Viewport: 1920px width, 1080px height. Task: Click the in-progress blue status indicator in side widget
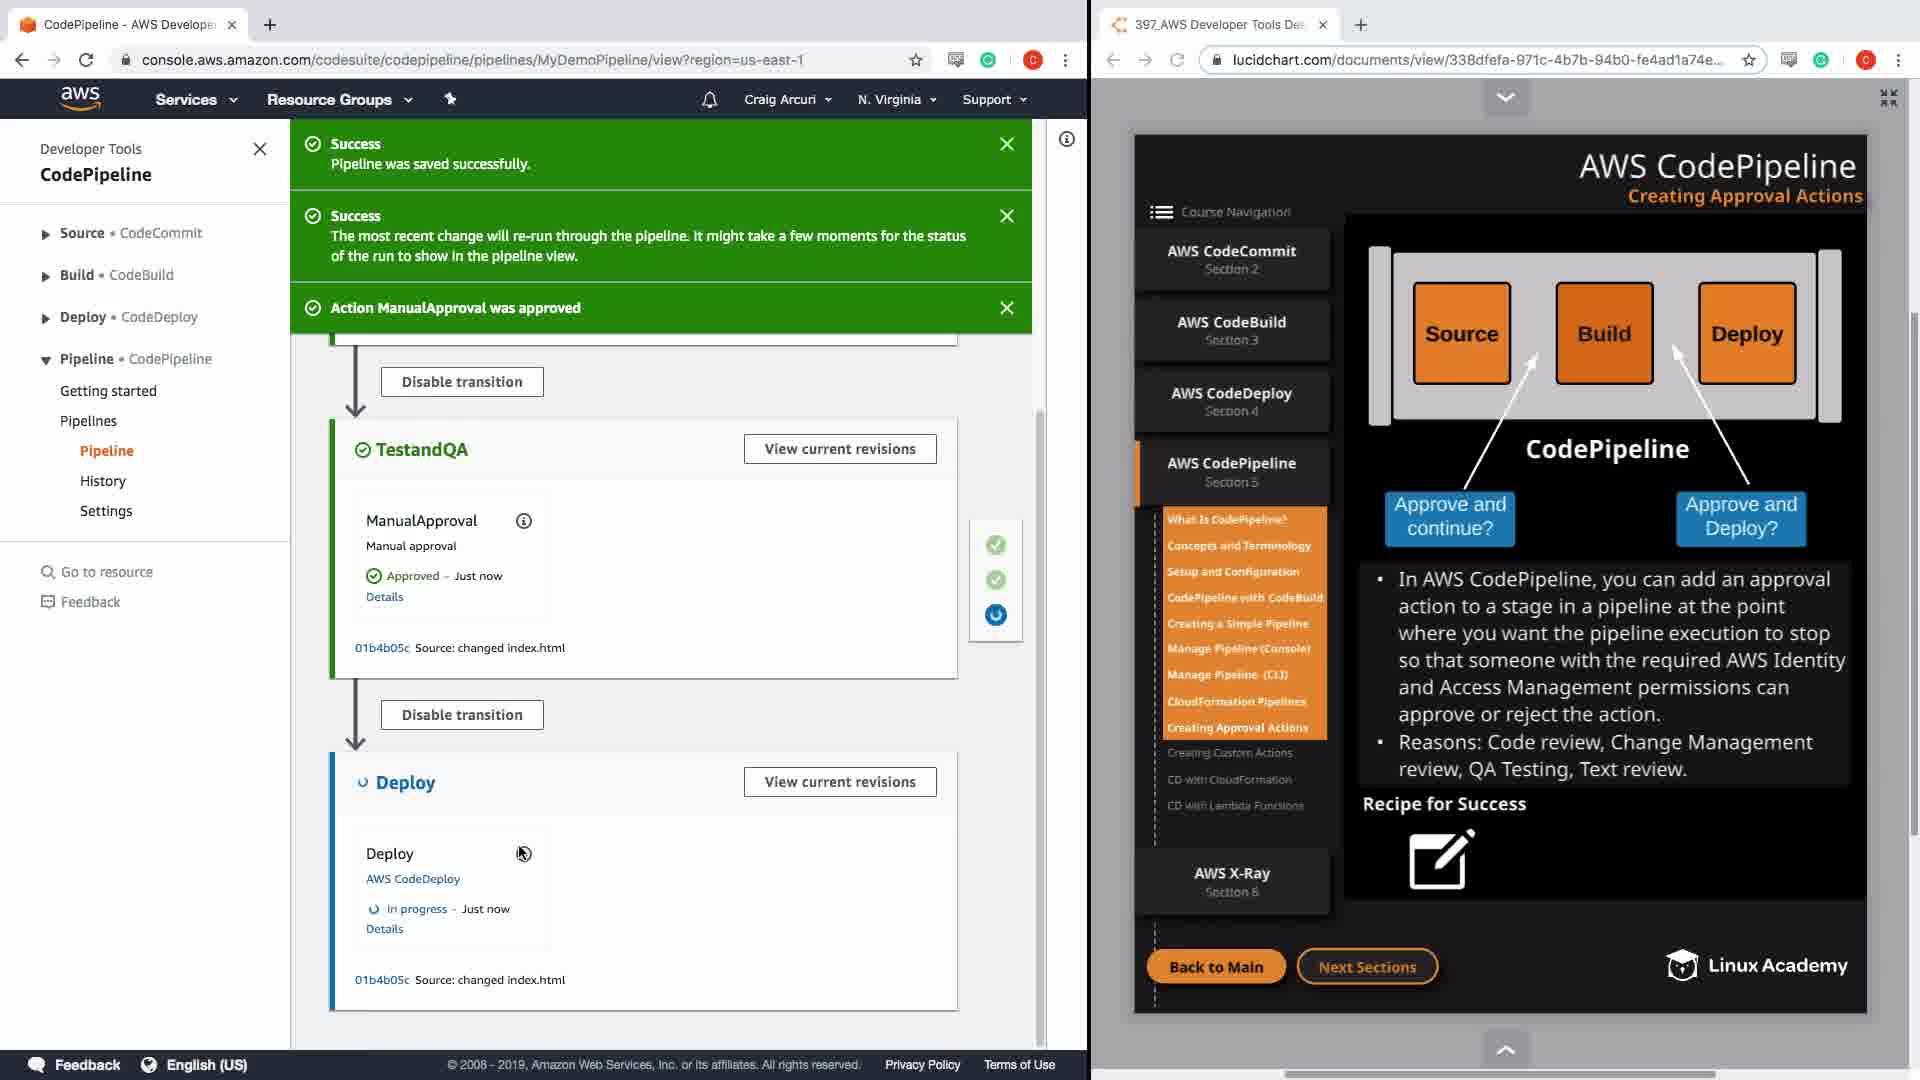tap(995, 615)
